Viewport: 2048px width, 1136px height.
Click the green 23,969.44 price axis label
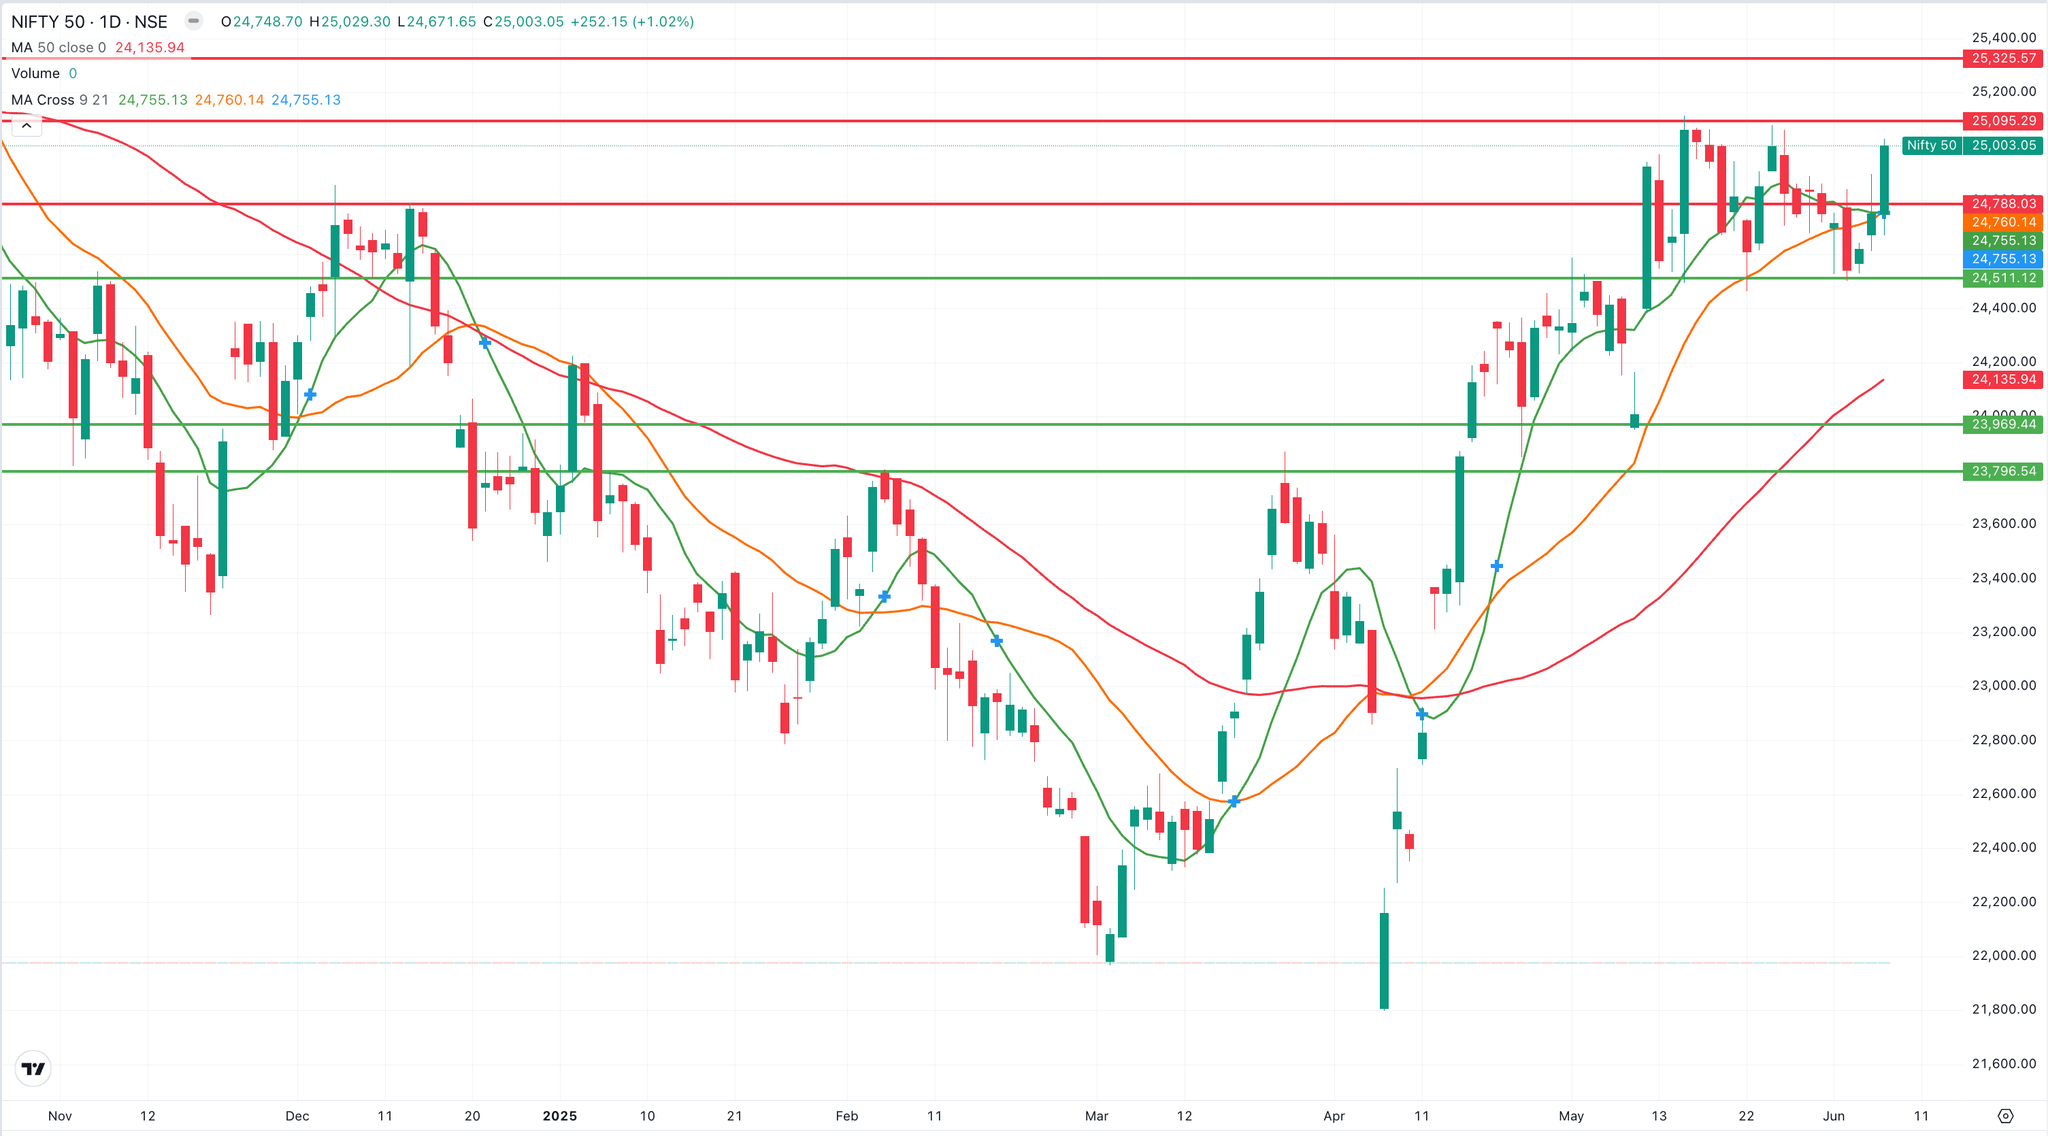(x=2003, y=424)
